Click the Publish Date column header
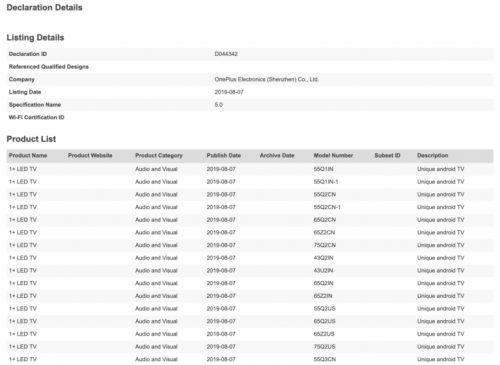 pyautogui.click(x=224, y=155)
